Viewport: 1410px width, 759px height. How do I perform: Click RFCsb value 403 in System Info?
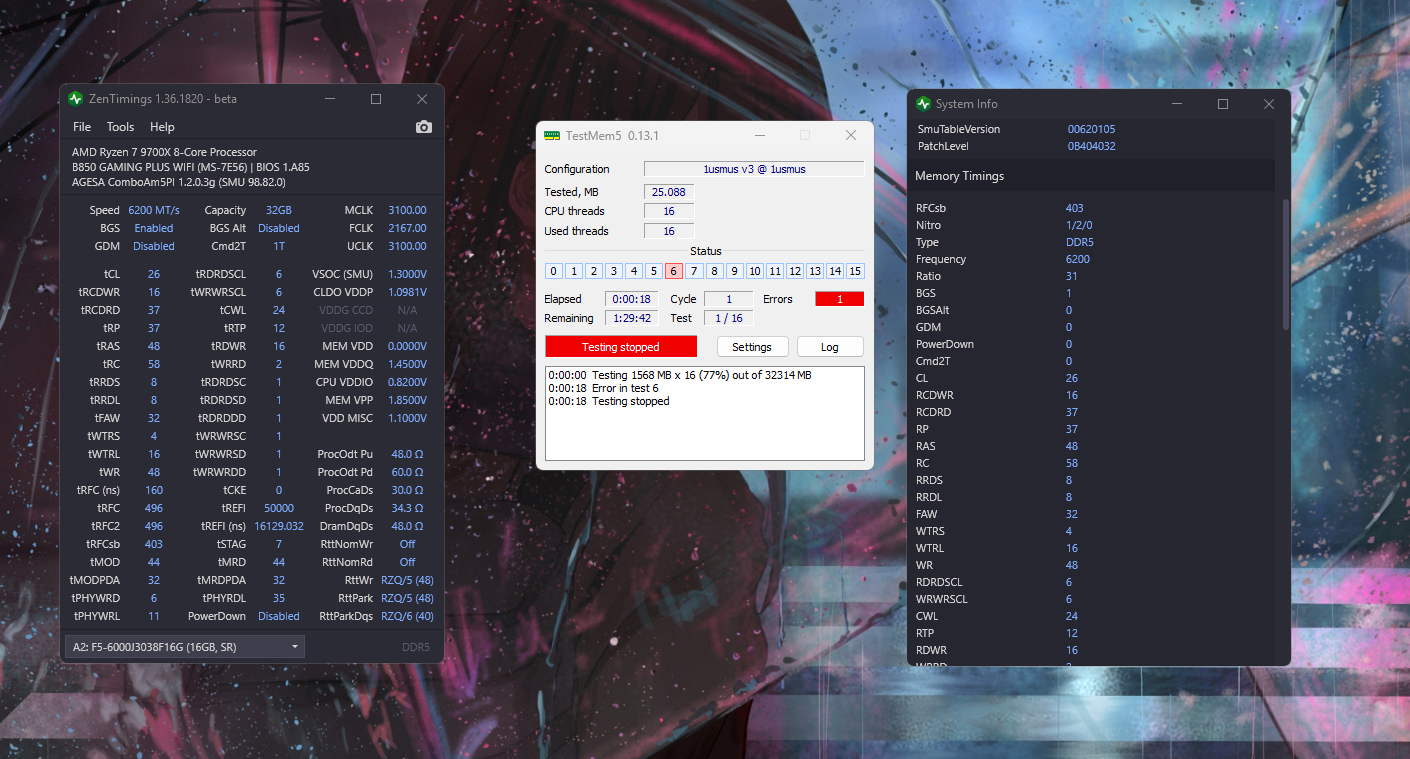click(x=1075, y=208)
